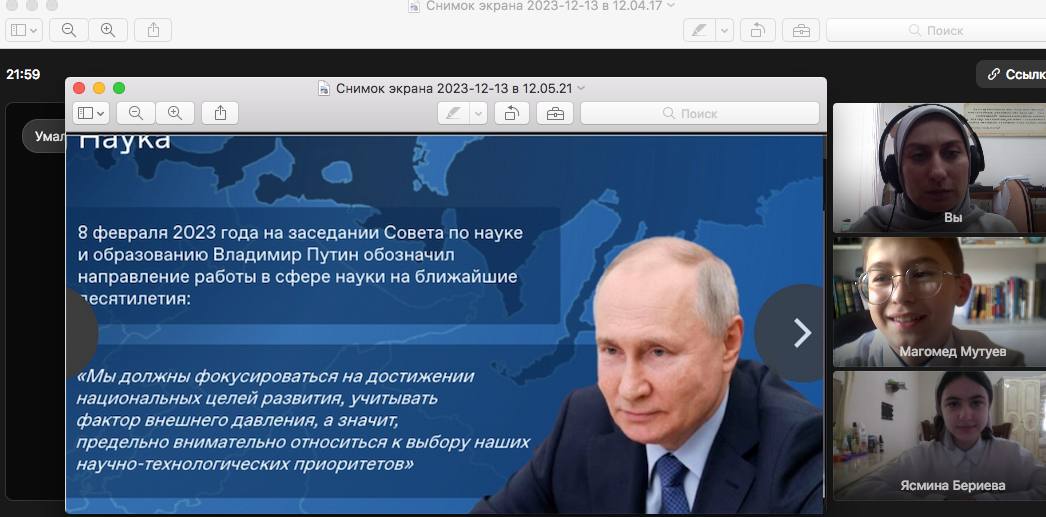This screenshot has width=1046, height=517.
Task: Click the Ссылк link button
Action: 1012,74
